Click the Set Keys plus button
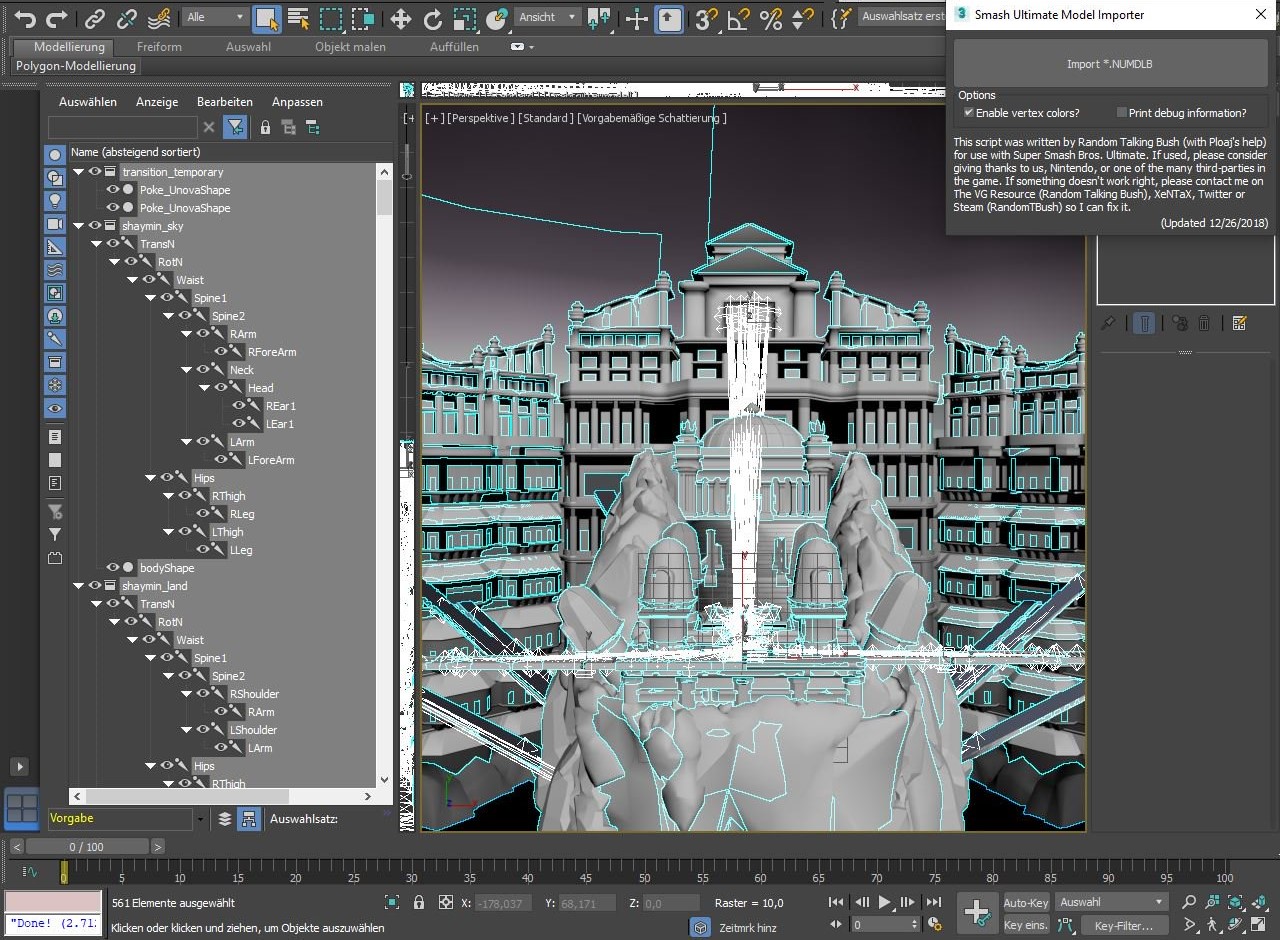 (x=976, y=912)
